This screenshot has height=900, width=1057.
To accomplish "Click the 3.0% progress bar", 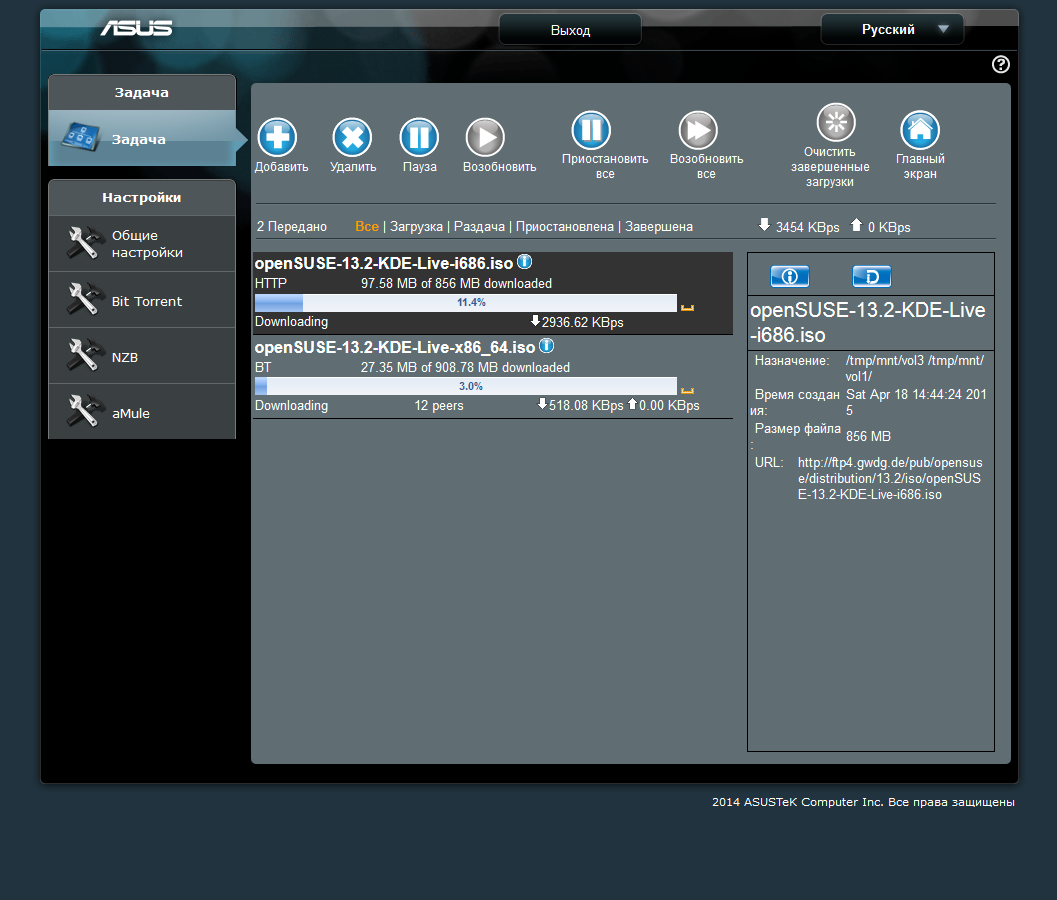I will [x=466, y=386].
